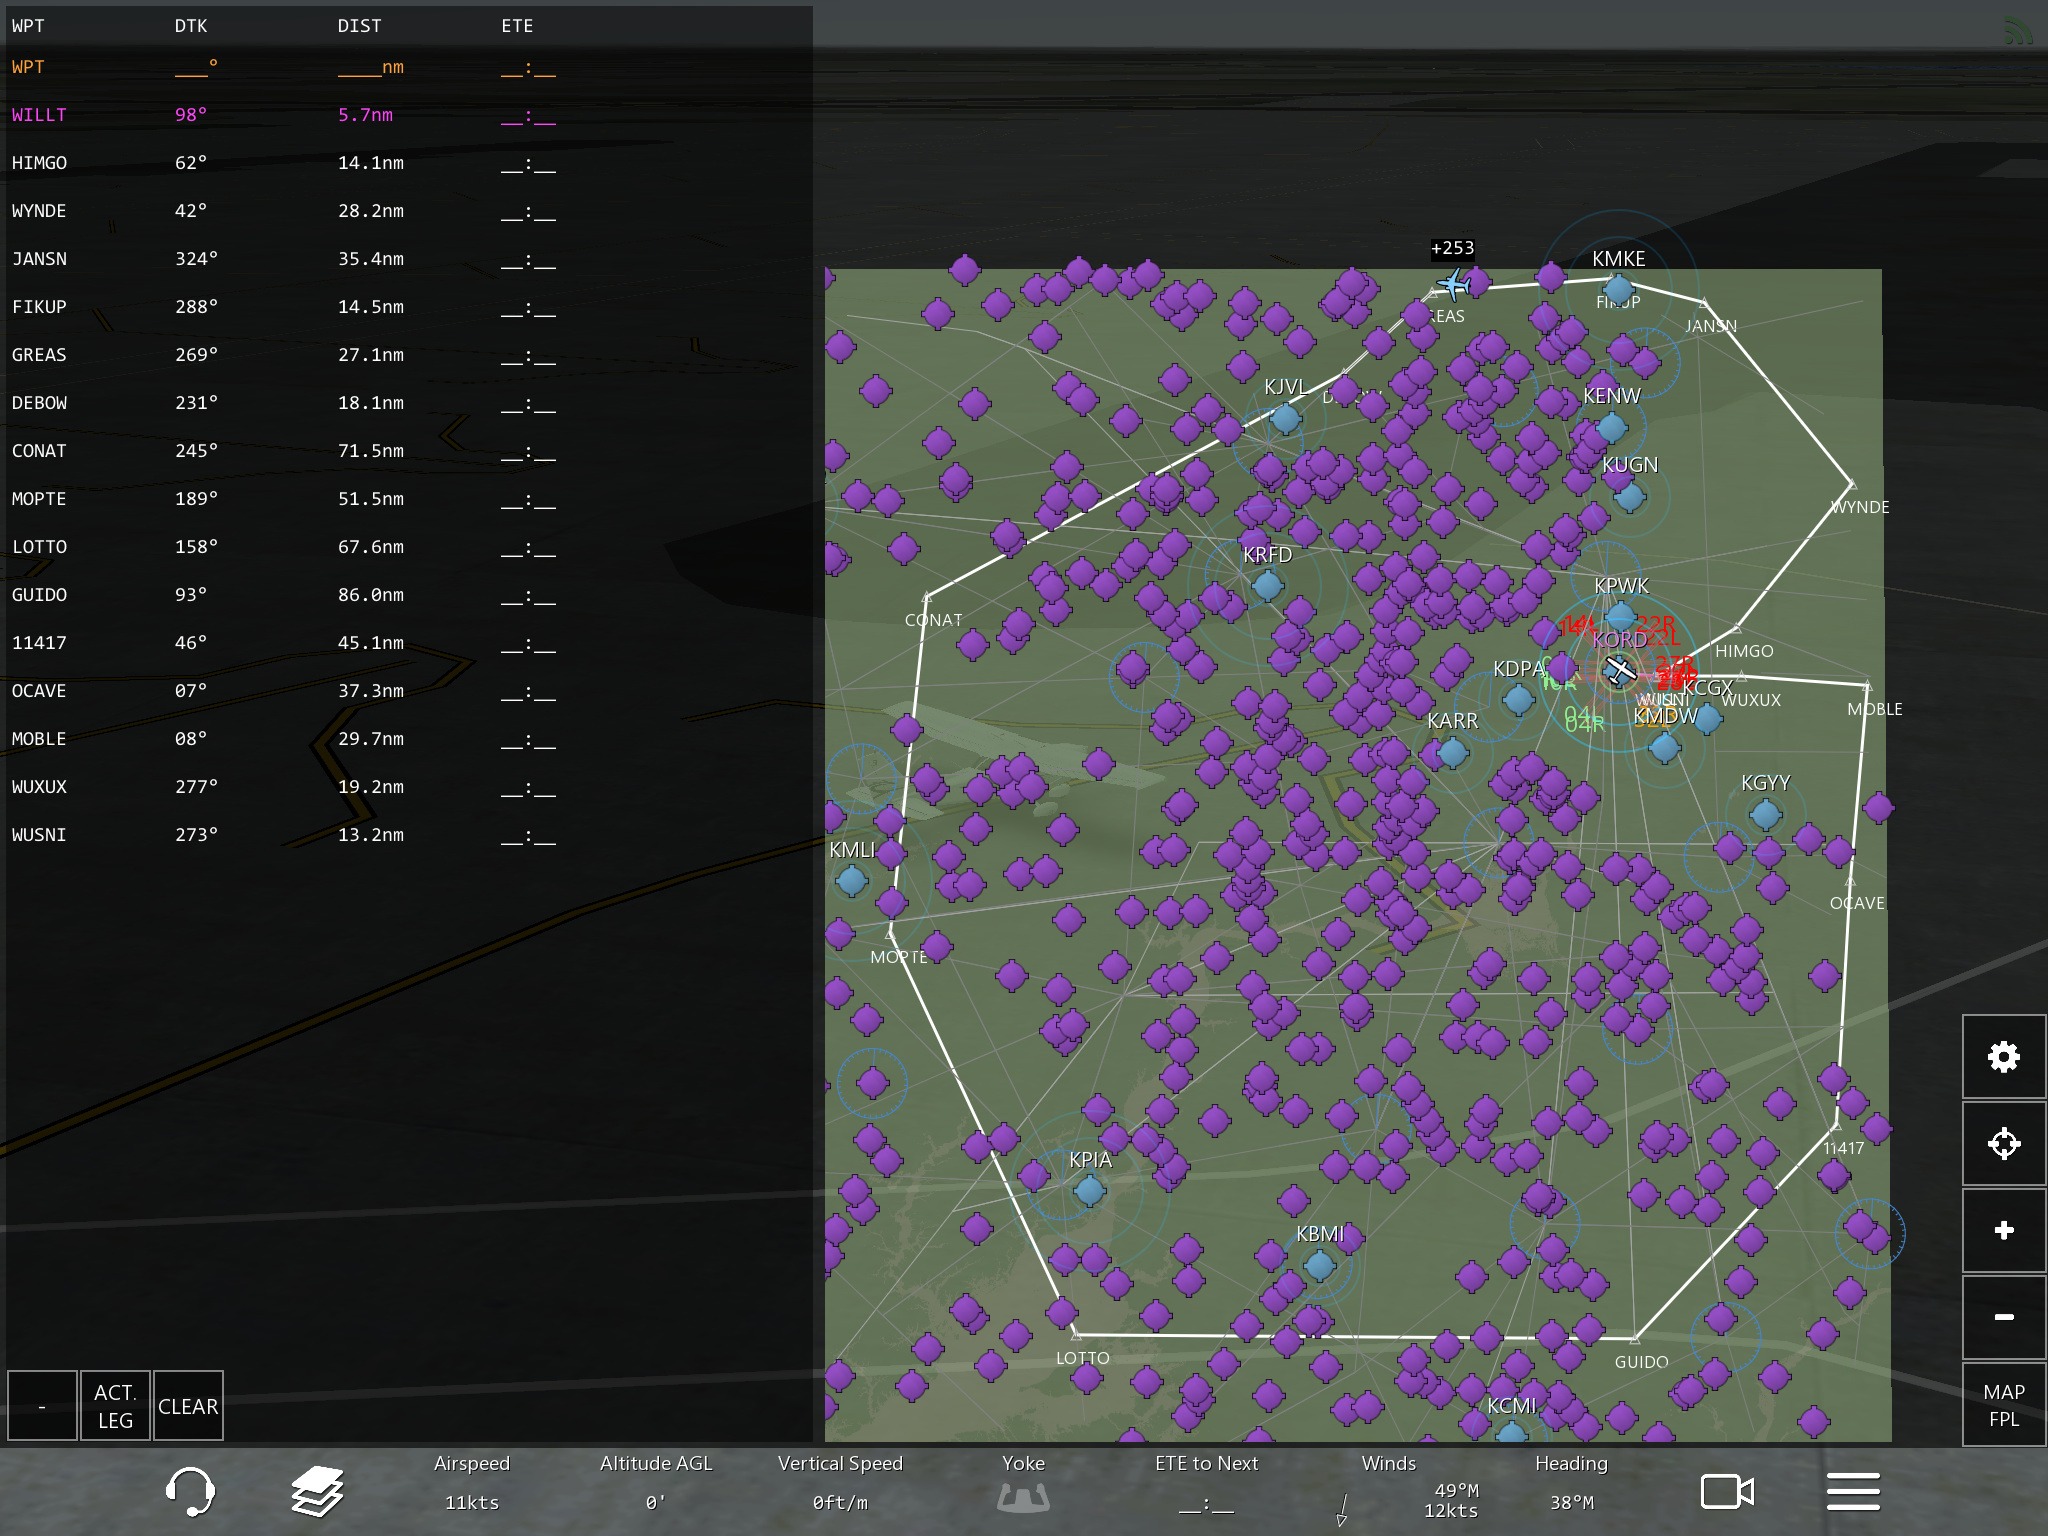The width and height of the screenshot is (2048, 1536).
Task: Select HIMGO waypoint in flight plan
Action: pos(40,163)
